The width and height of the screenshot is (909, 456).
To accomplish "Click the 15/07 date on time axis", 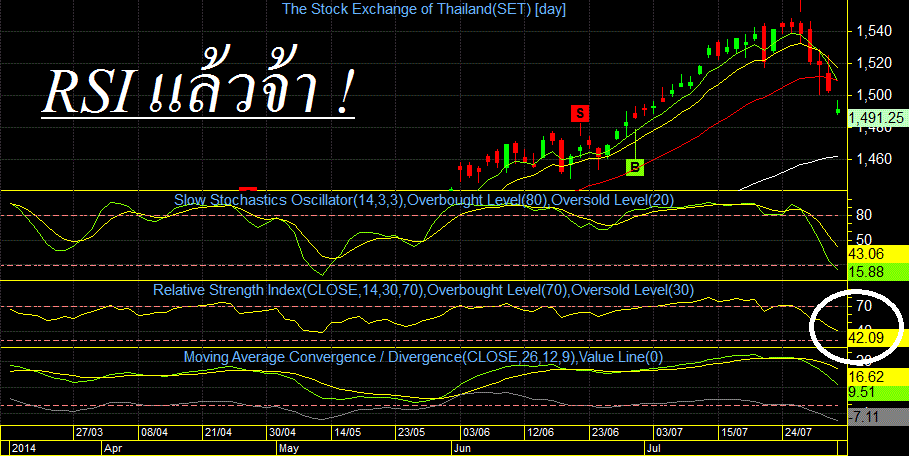I will click(734, 432).
